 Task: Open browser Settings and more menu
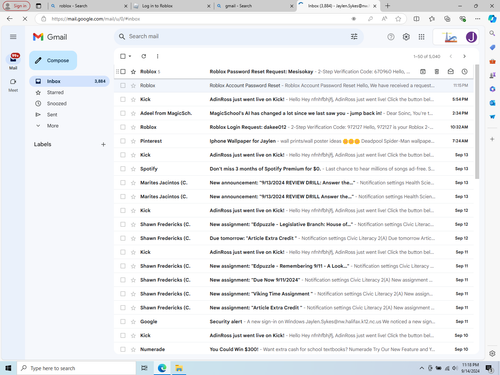pos(478,19)
